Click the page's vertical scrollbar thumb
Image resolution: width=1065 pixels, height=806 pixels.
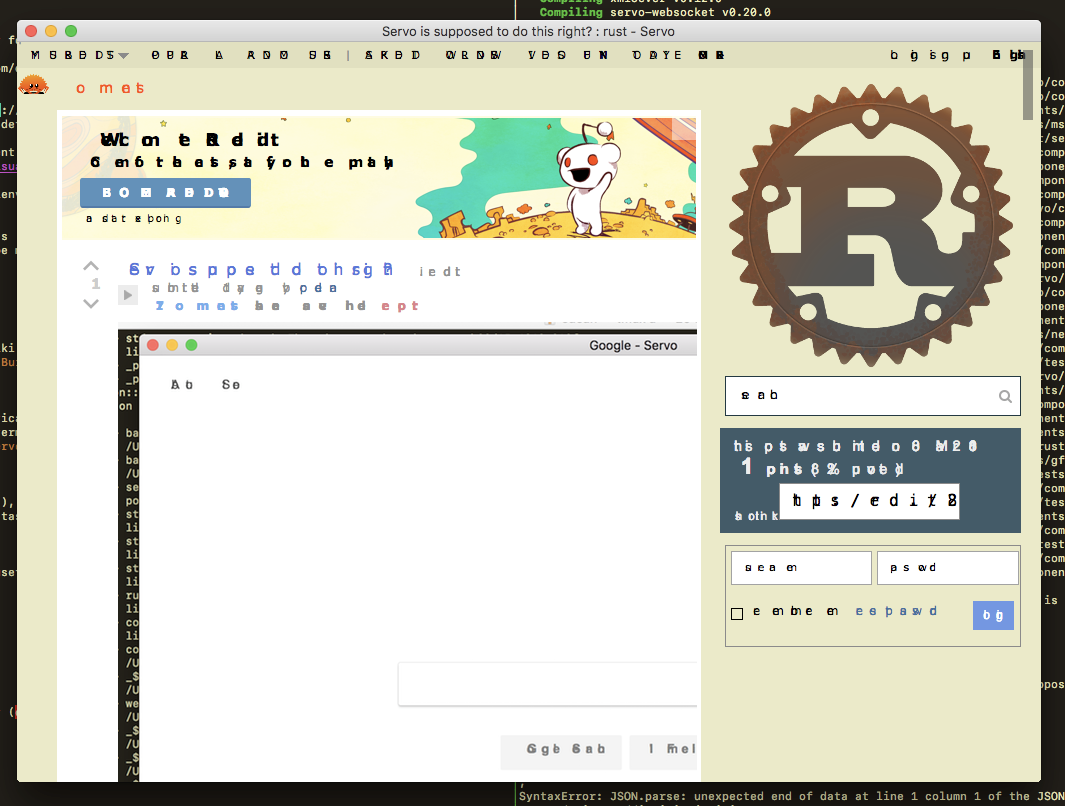(1028, 85)
